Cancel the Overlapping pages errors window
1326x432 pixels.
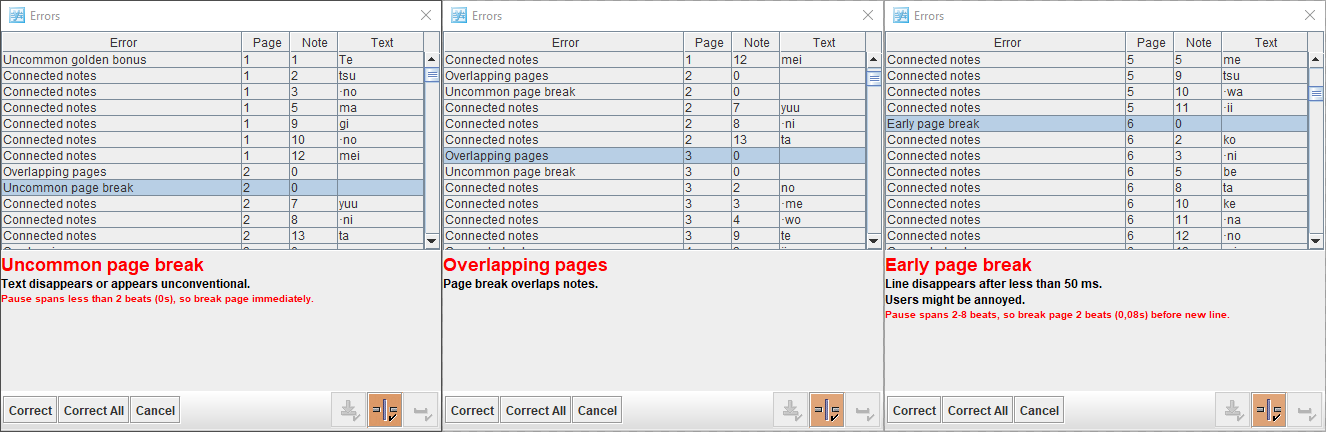pos(597,410)
